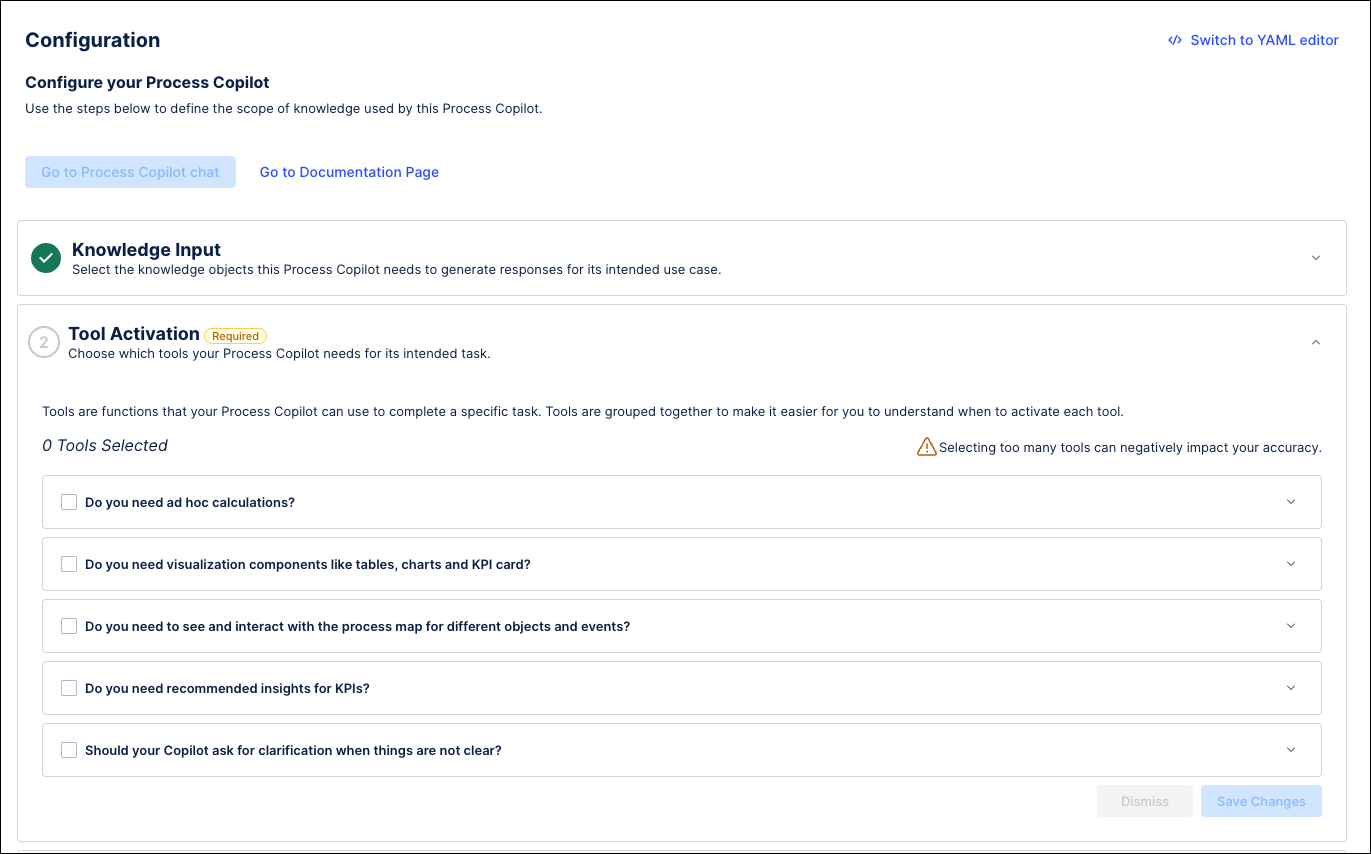Expand the clarification row chevron
The image size is (1371, 854).
pos(1291,750)
